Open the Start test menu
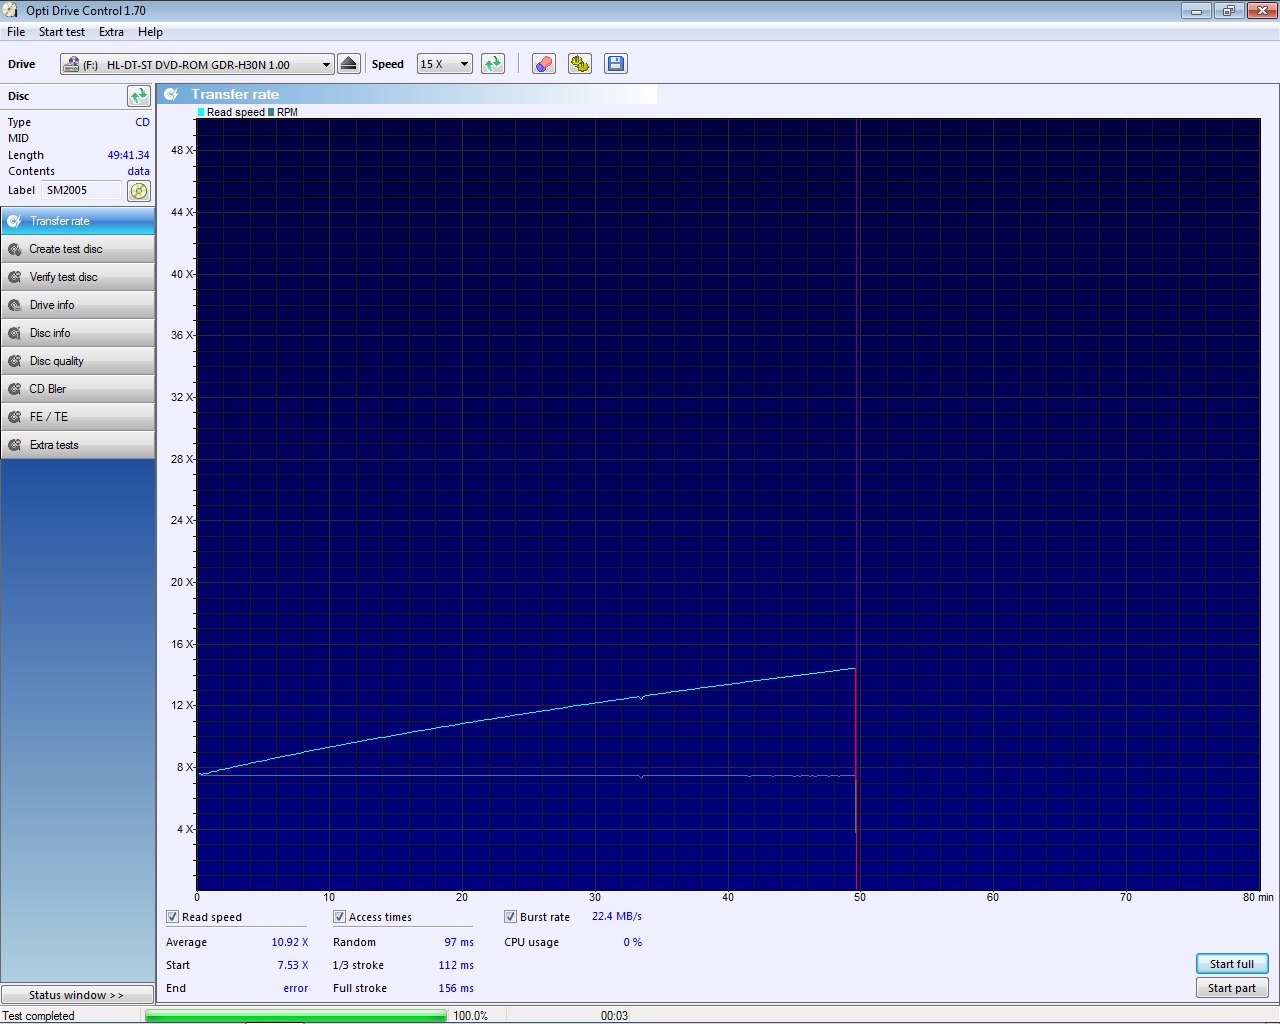This screenshot has height=1024, width=1280. pyautogui.click(x=62, y=32)
